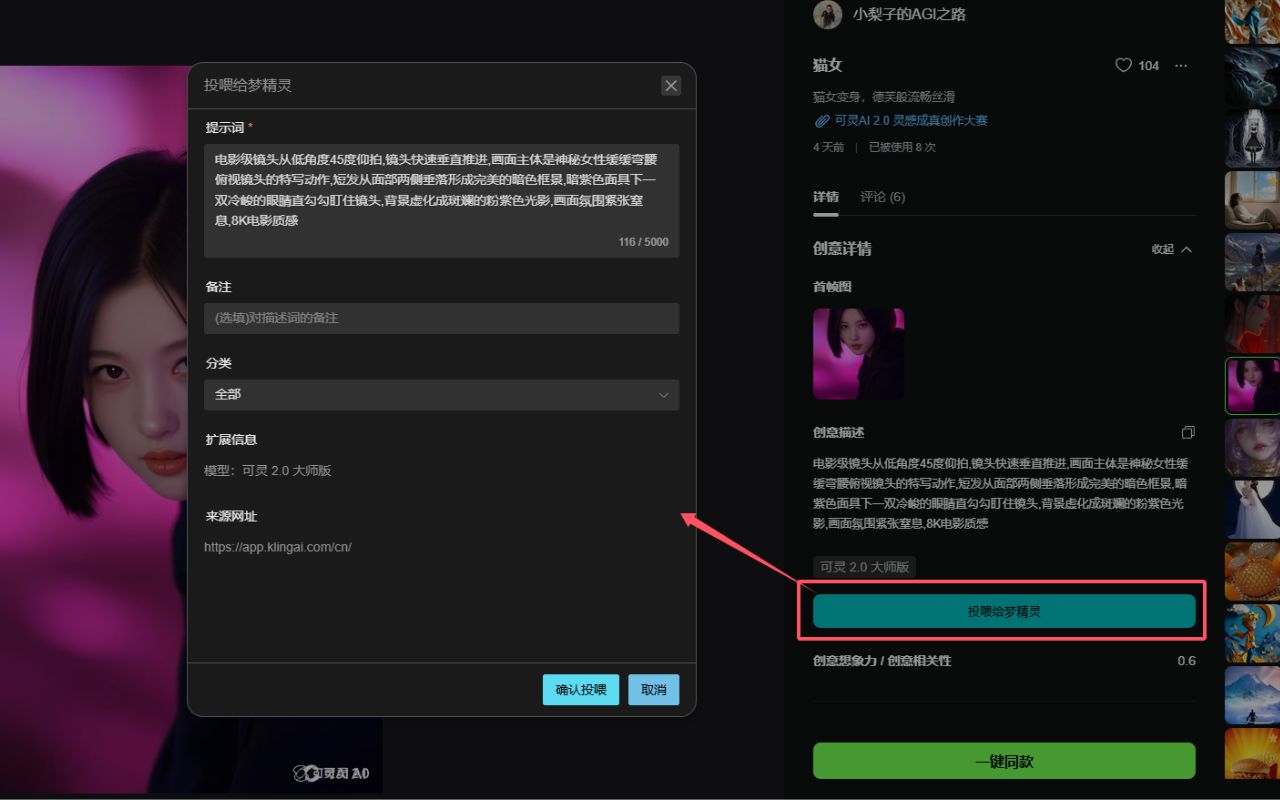Click the 创意想象力 / 创意相关性 label

point(882,661)
